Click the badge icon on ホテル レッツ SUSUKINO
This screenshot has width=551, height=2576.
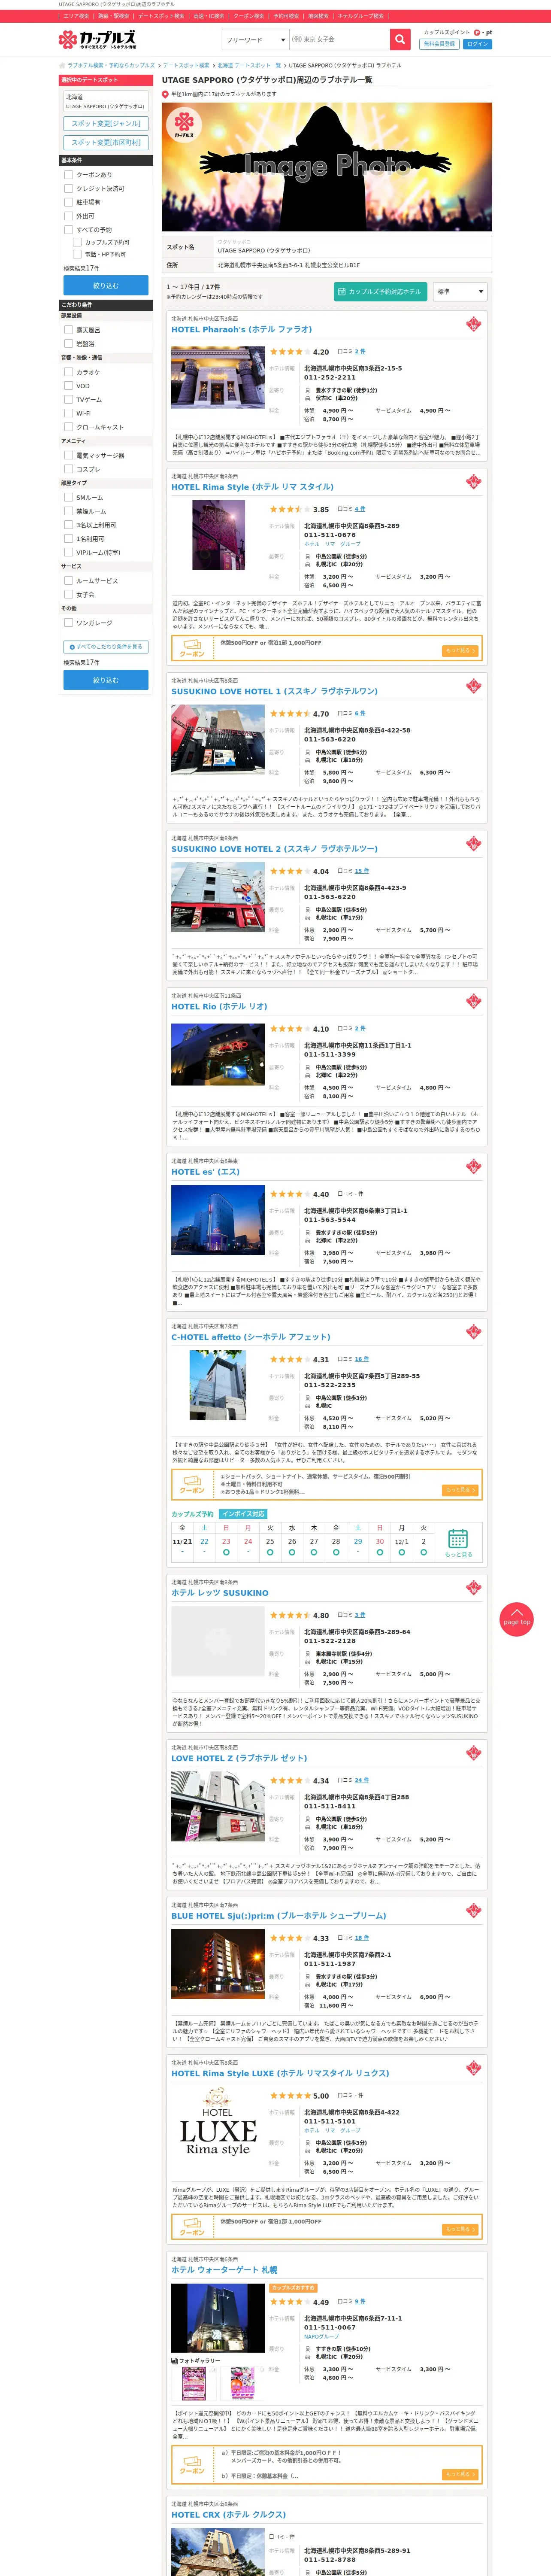(474, 1588)
